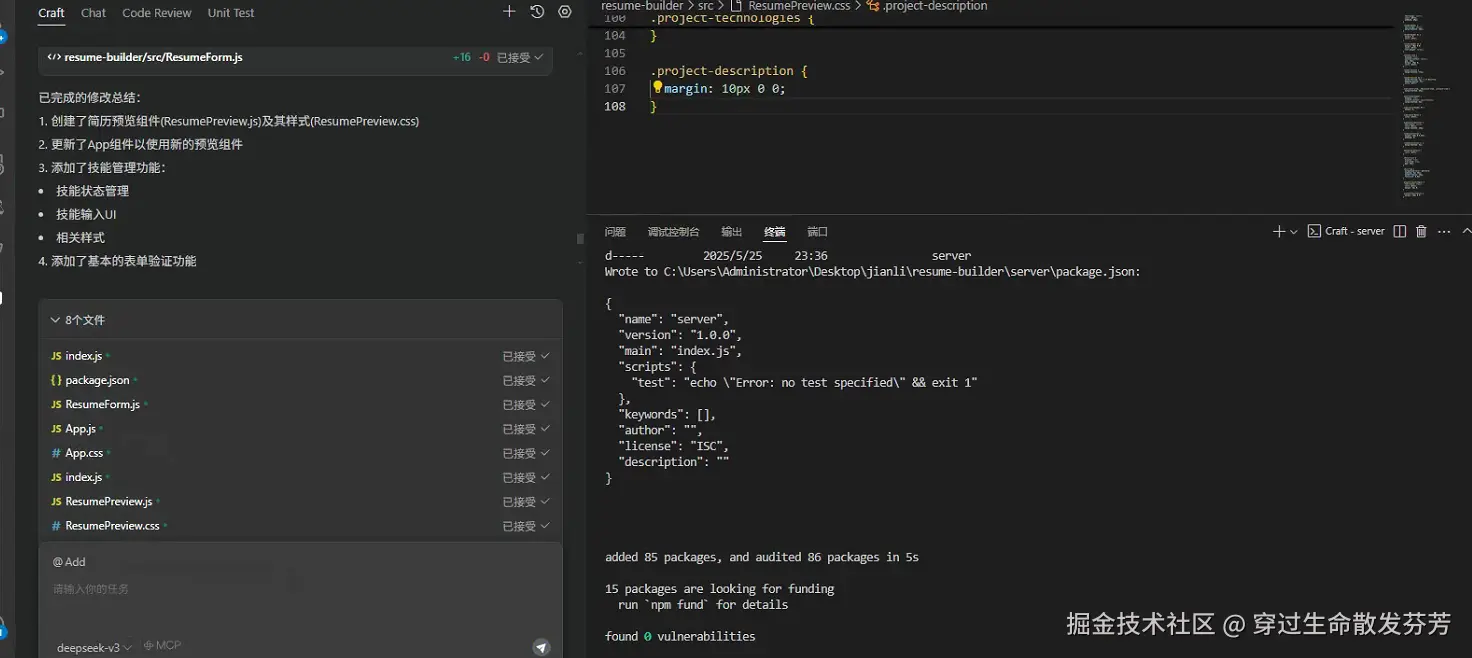This screenshot has height=658, width=1472.
Task: Click the symbol icon beside .project-description breadcrumb
Action: (x=872, y=6)
